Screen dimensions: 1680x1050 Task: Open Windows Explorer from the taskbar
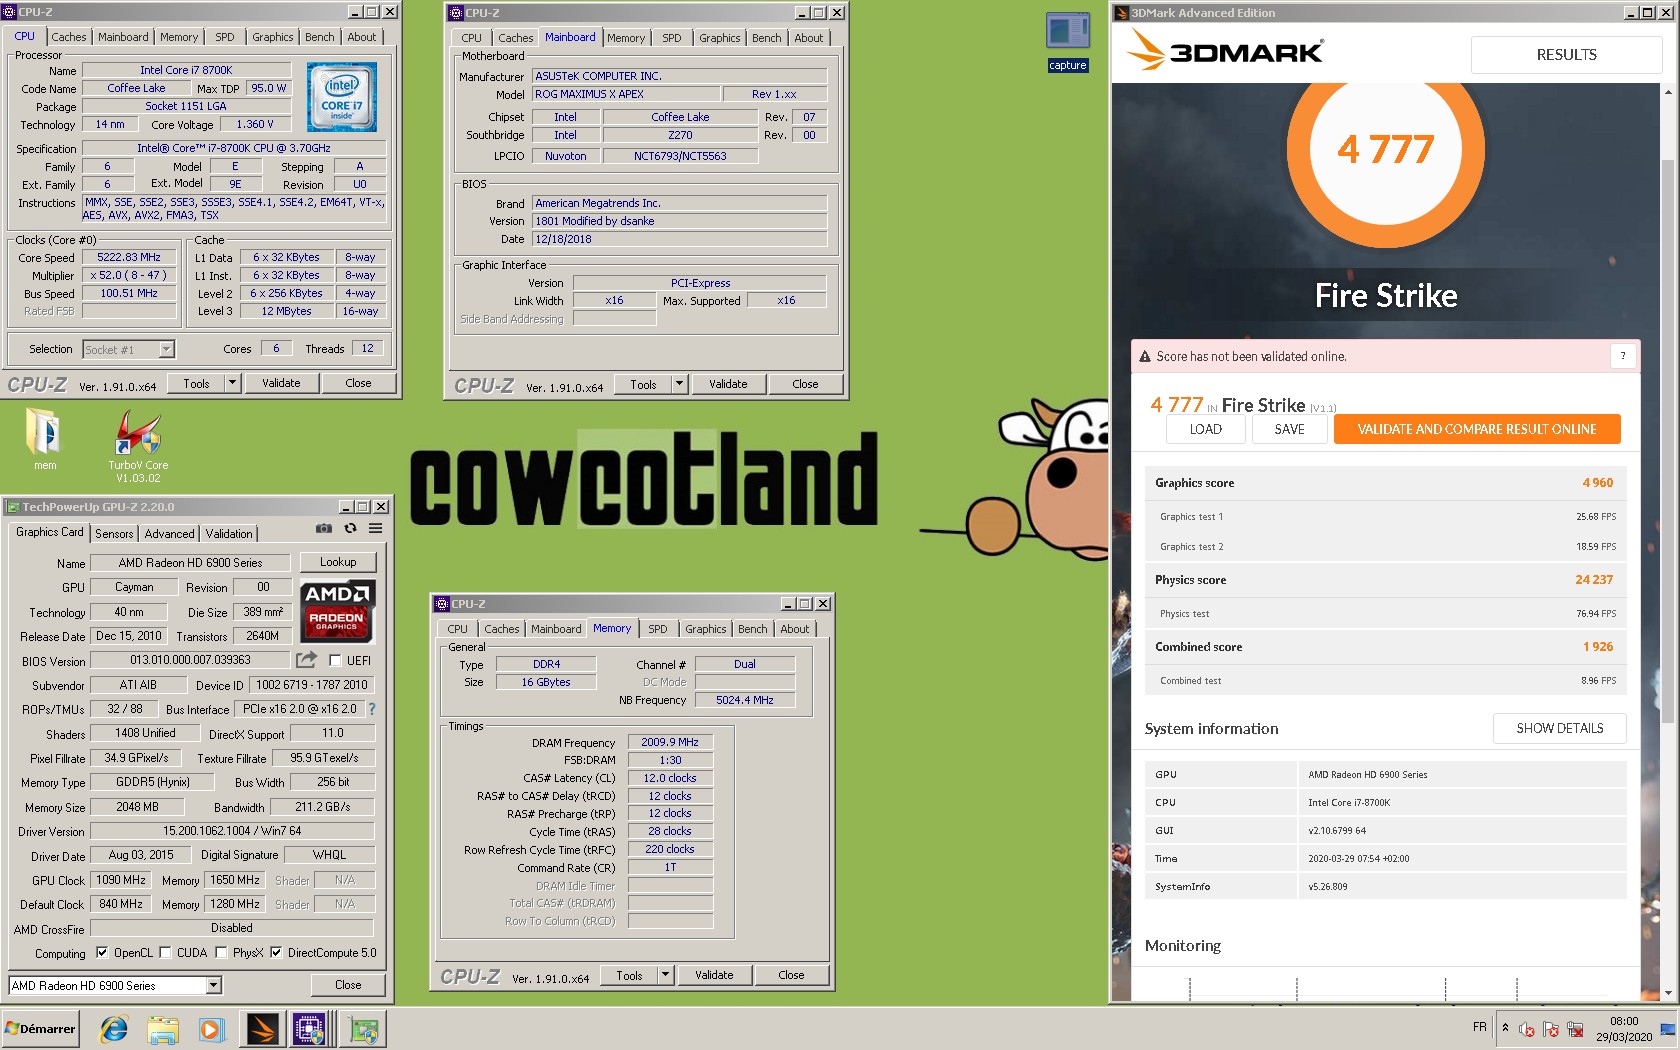(x=162, y=1029)
